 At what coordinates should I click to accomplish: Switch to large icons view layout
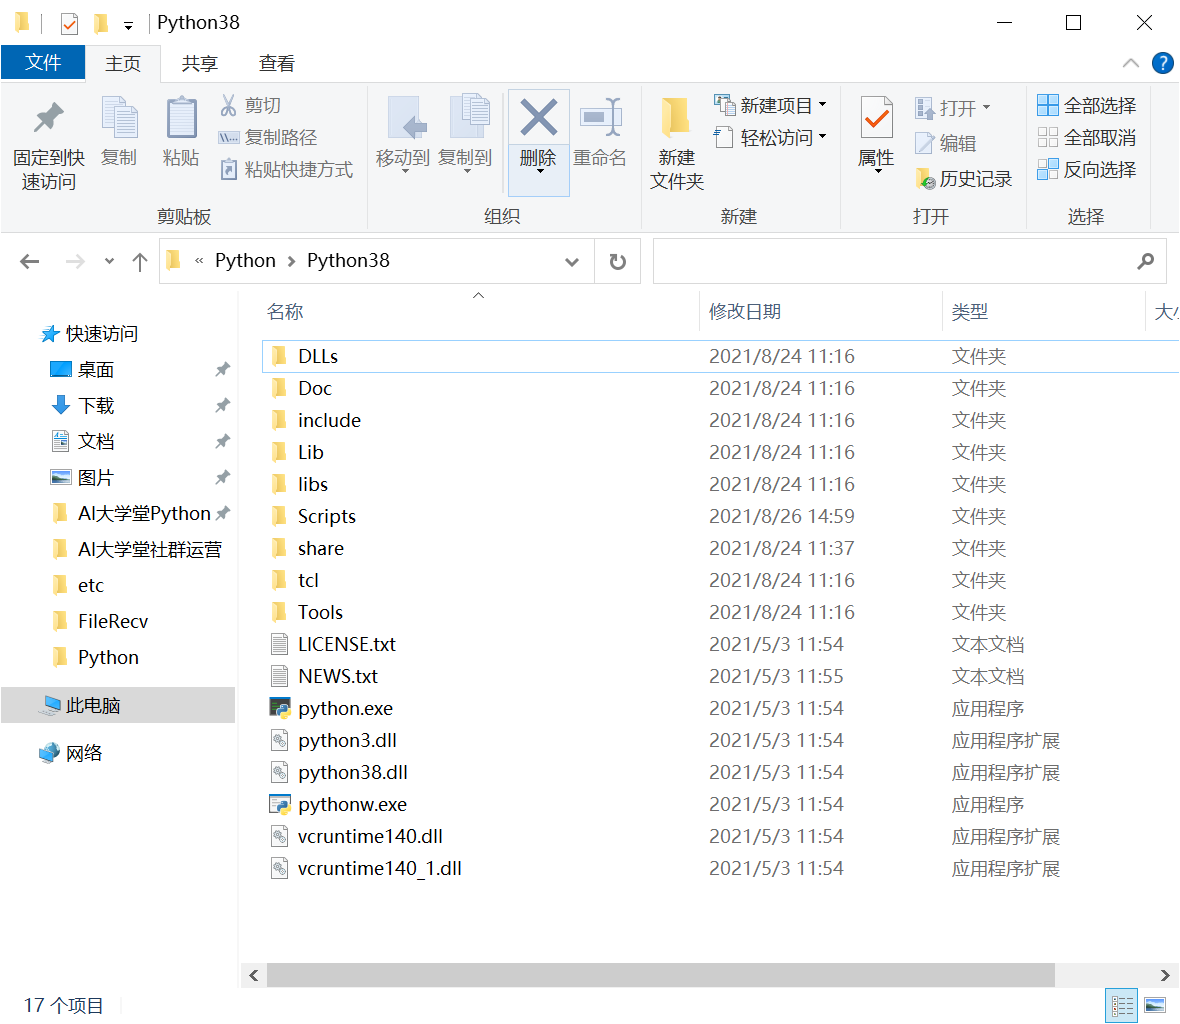coord(1154,1005)
